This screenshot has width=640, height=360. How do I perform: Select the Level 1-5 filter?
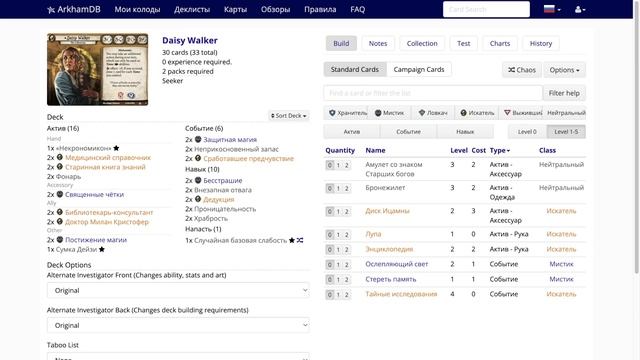click(566, 131)
